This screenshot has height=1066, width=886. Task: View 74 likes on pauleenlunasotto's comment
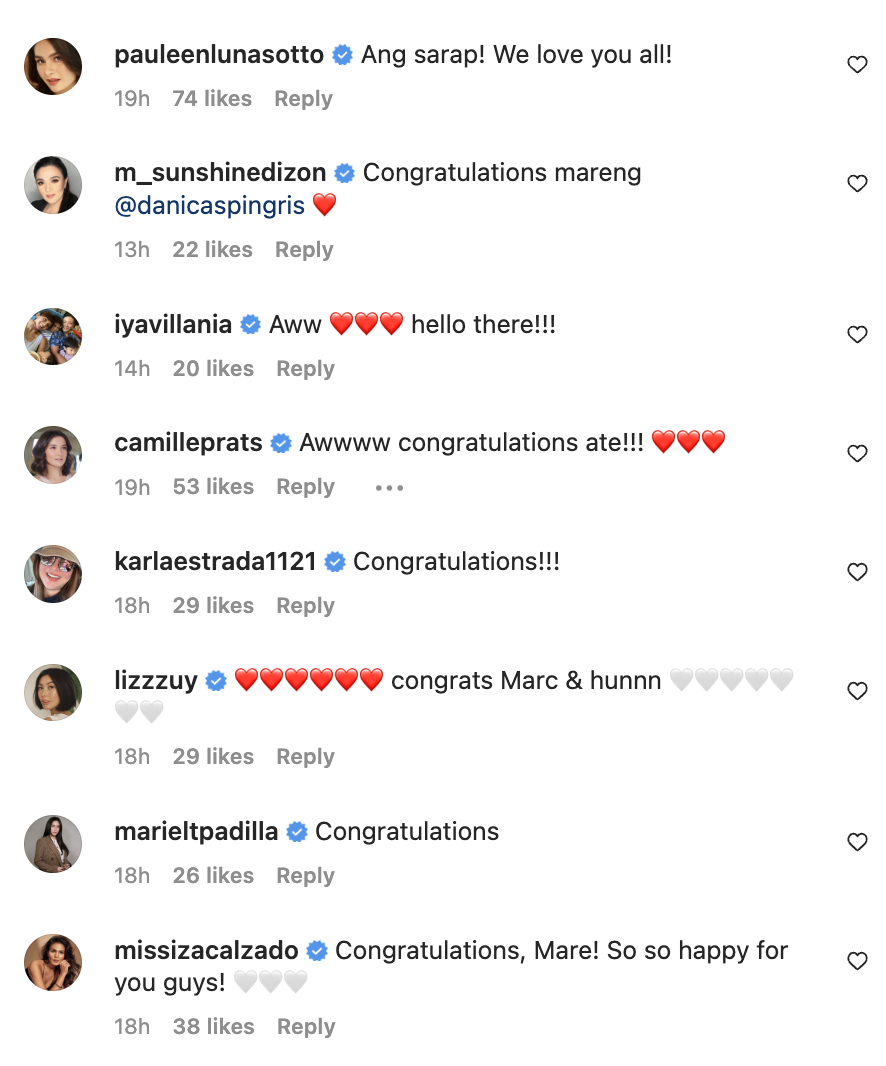[x=211, y=98]
